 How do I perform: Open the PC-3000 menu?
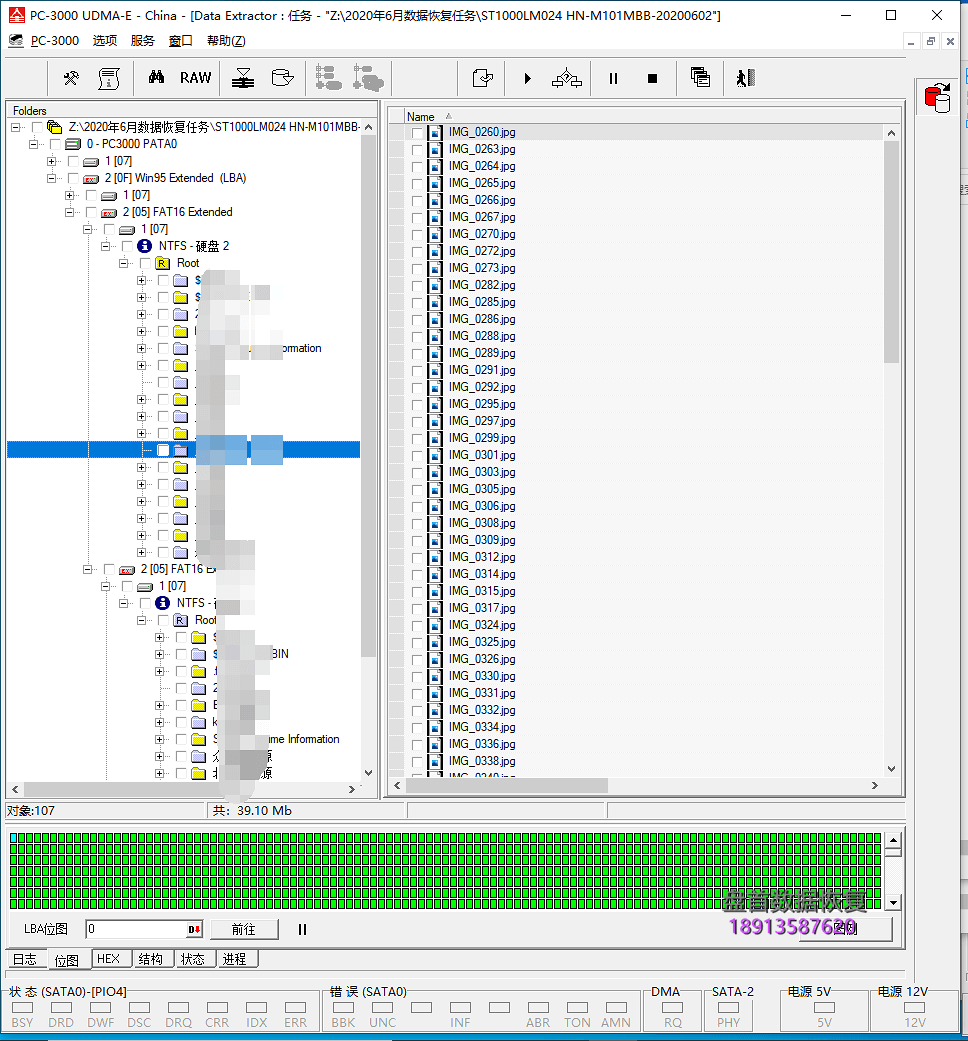(54, 41)
